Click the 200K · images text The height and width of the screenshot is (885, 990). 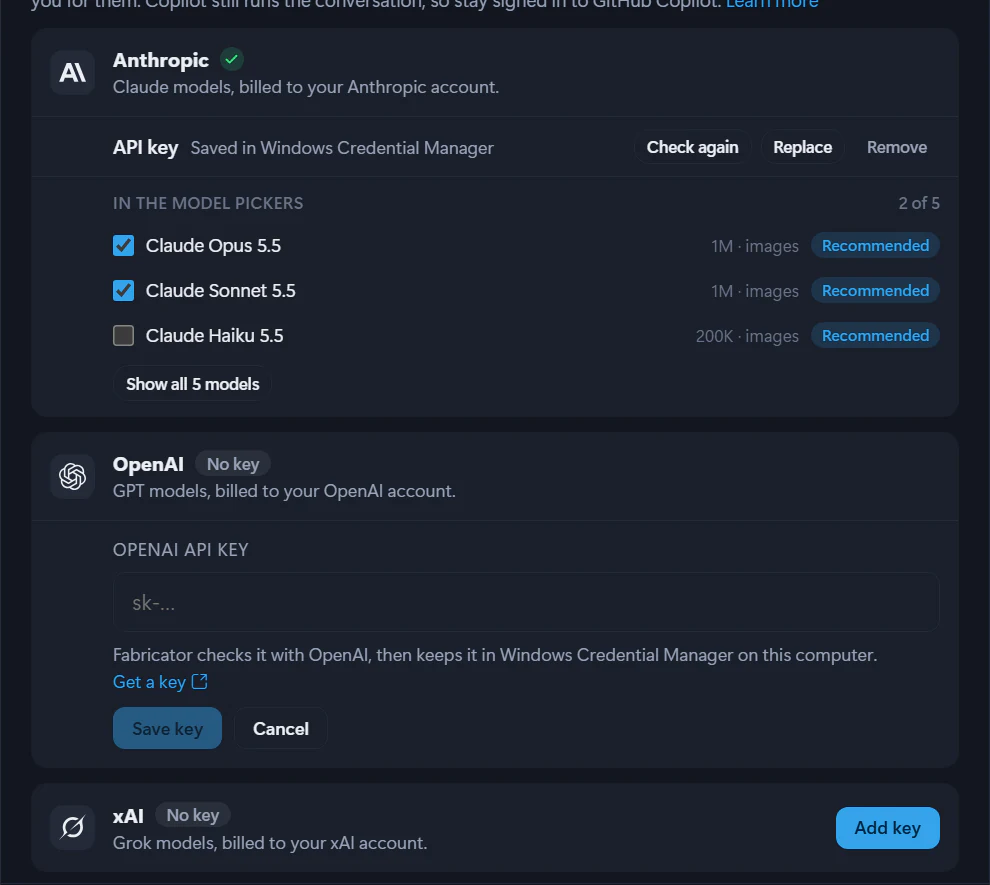pos(747,336)
